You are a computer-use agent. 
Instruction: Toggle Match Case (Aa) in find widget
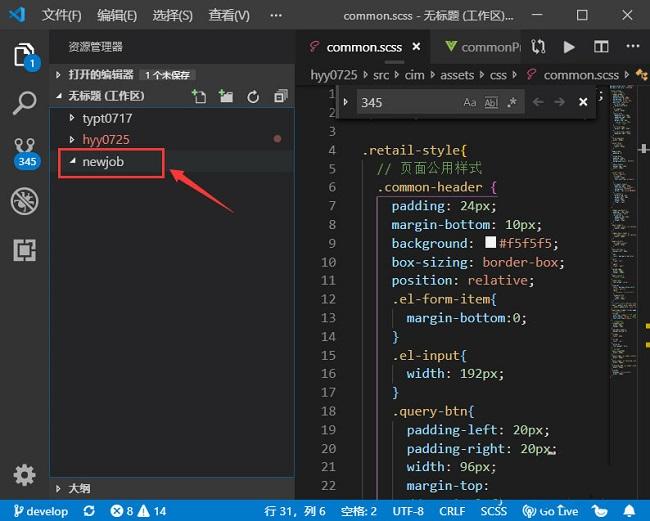tap(470, 102)
